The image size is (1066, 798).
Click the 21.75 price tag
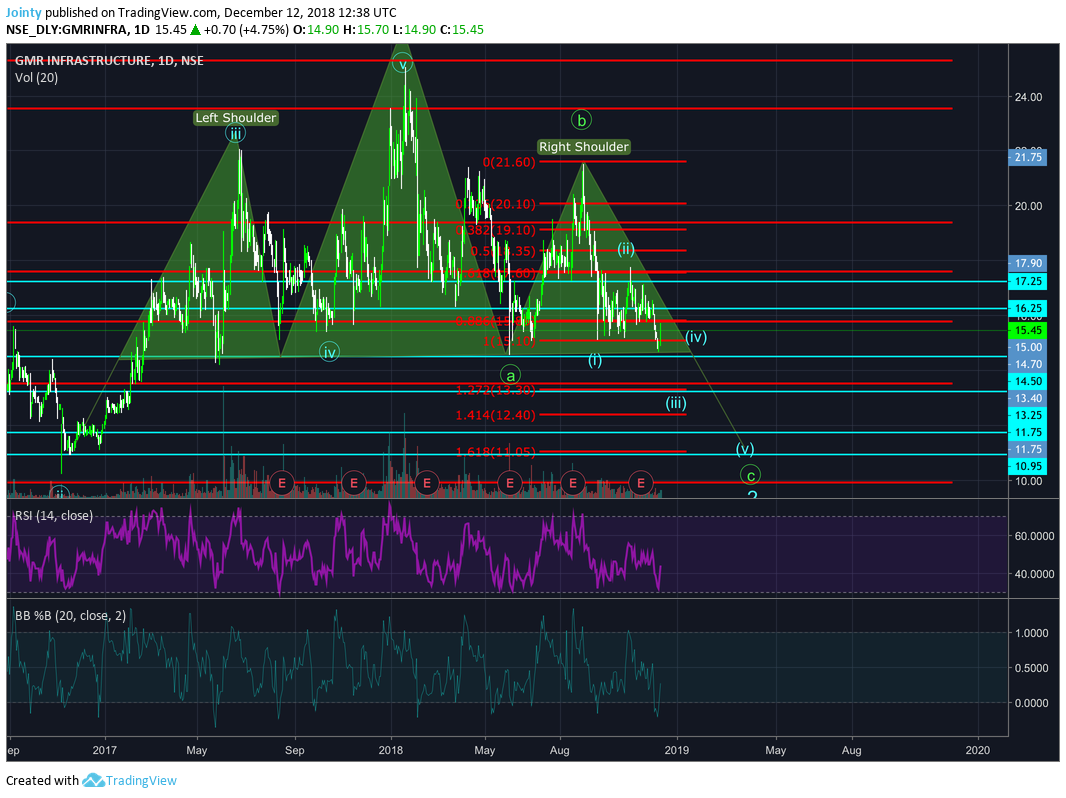click(1027, 157)
